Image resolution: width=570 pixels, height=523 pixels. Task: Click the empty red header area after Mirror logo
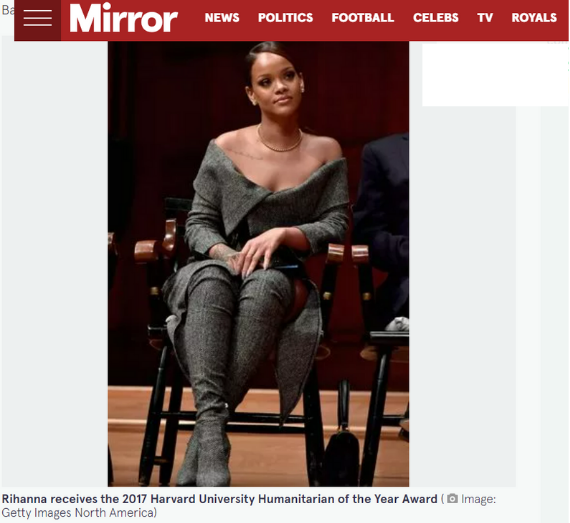pyautogui.click(x=191, y=20)
